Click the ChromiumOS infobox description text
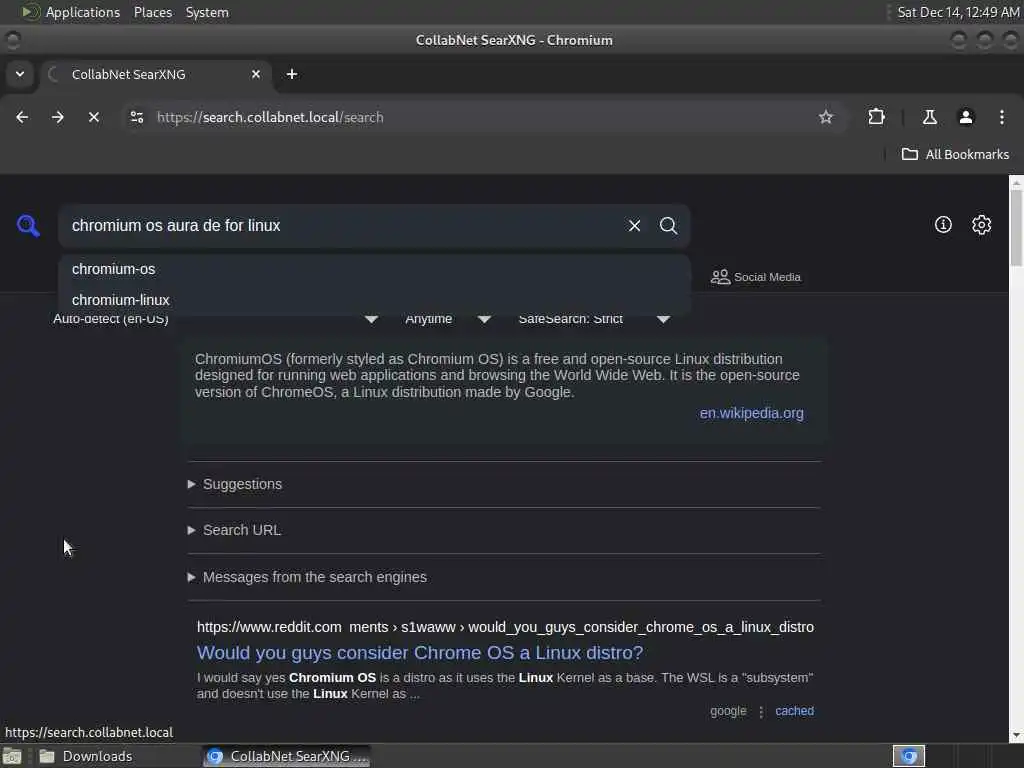This screenshot has width=1024, height=768. click(x=497, y=376)
